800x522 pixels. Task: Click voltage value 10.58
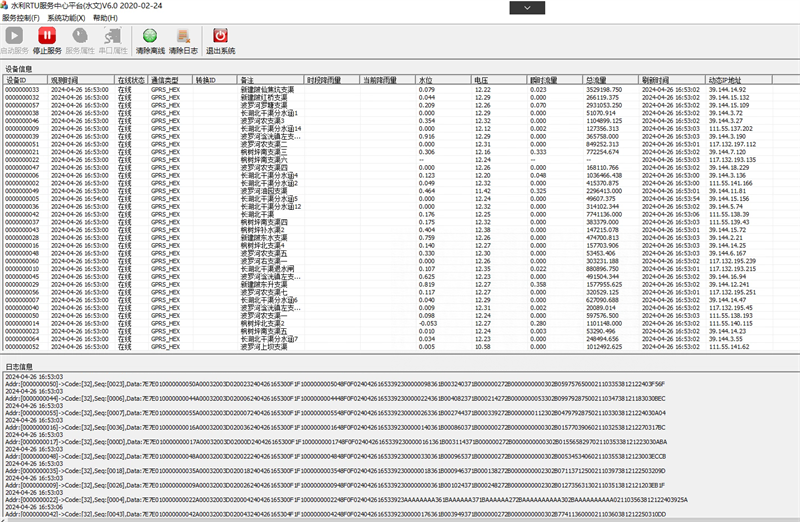pos(483,347)
